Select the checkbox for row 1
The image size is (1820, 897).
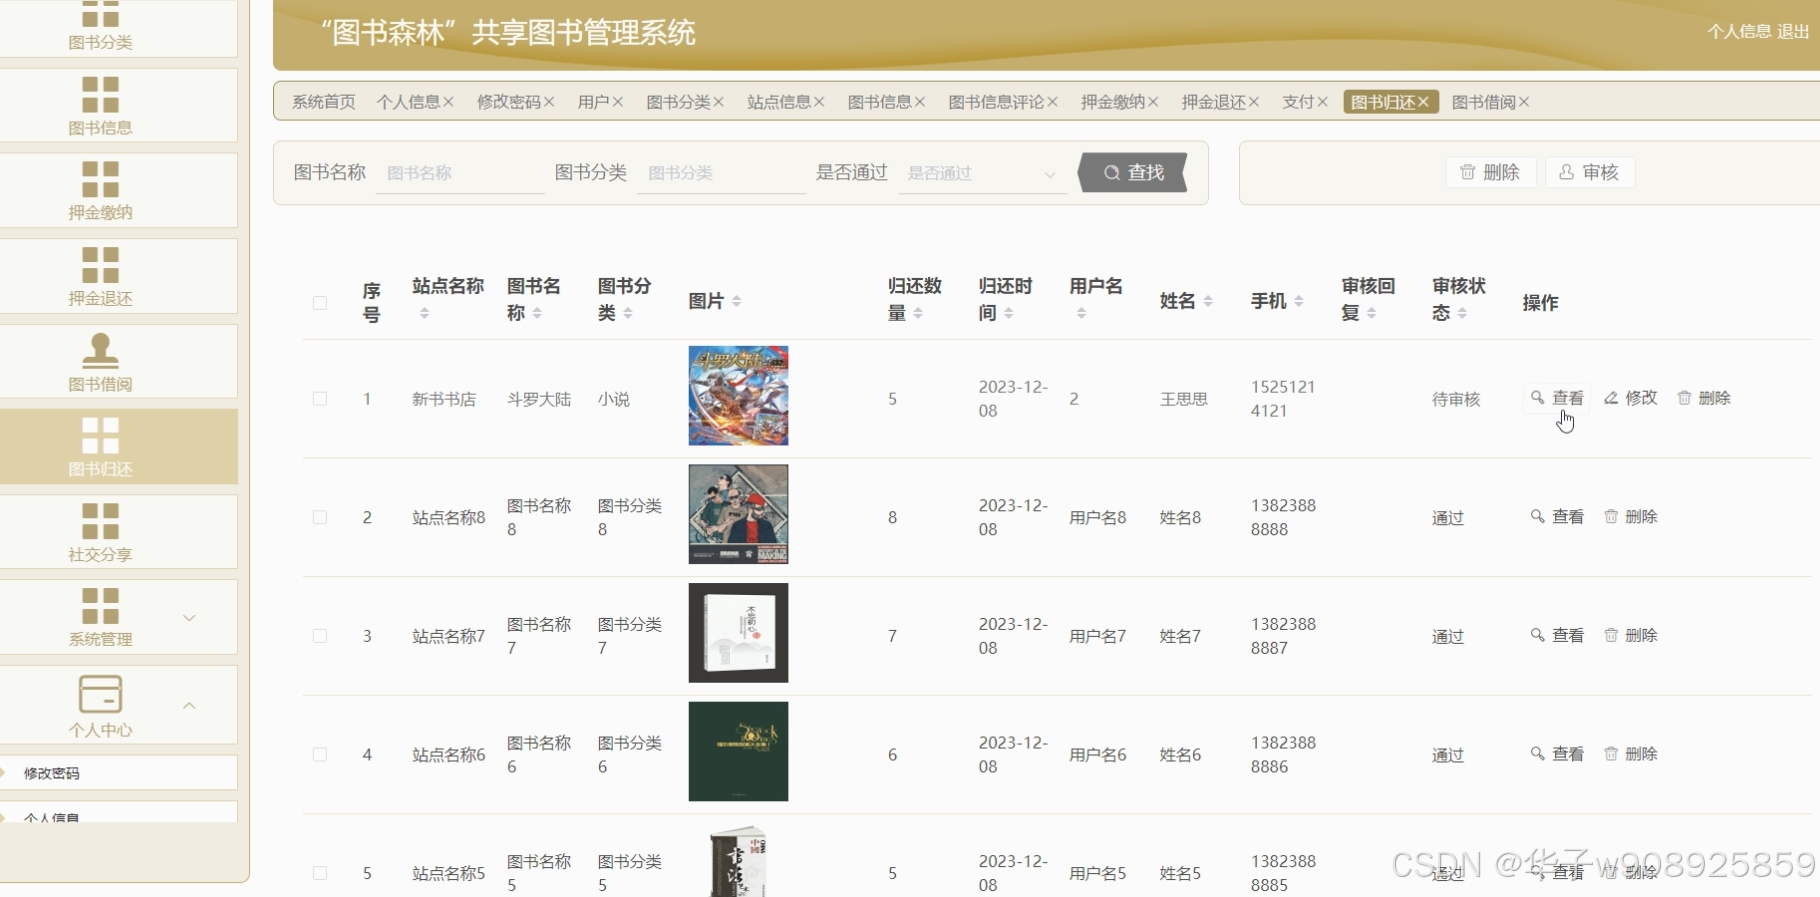pos(320,399)
